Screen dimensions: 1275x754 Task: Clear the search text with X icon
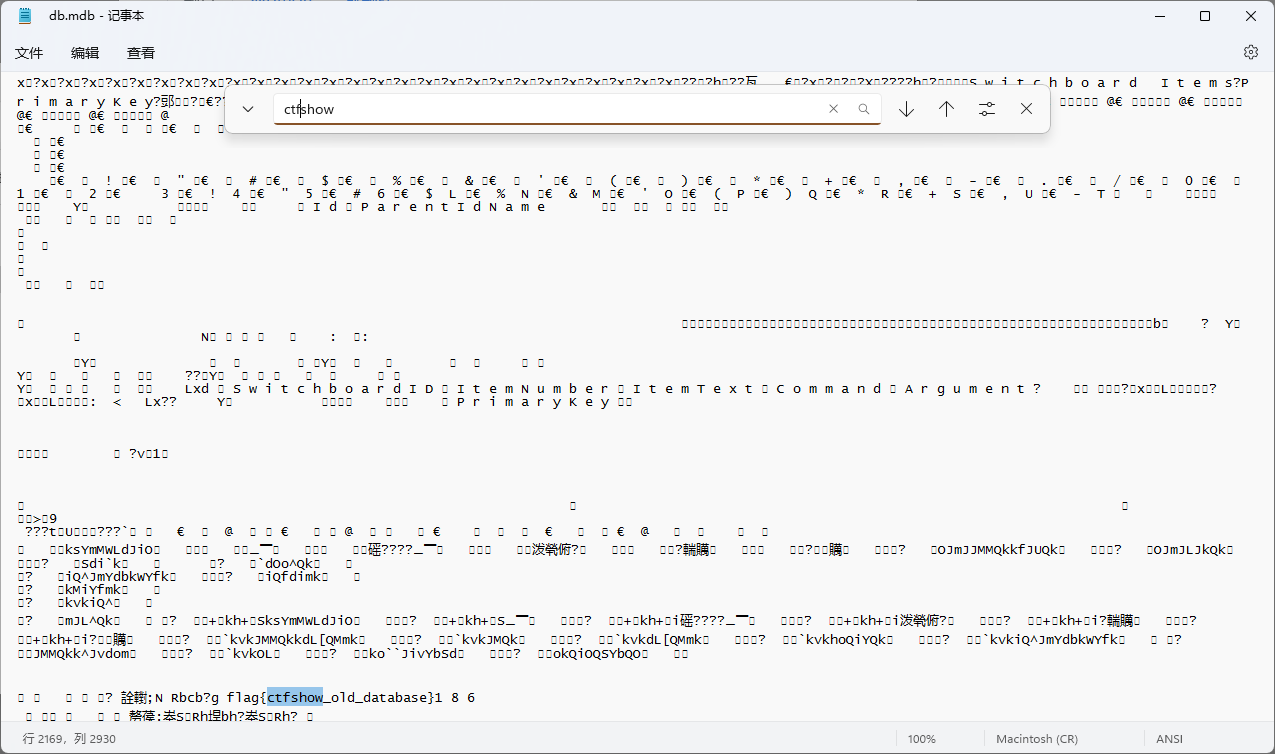point(833,109)
